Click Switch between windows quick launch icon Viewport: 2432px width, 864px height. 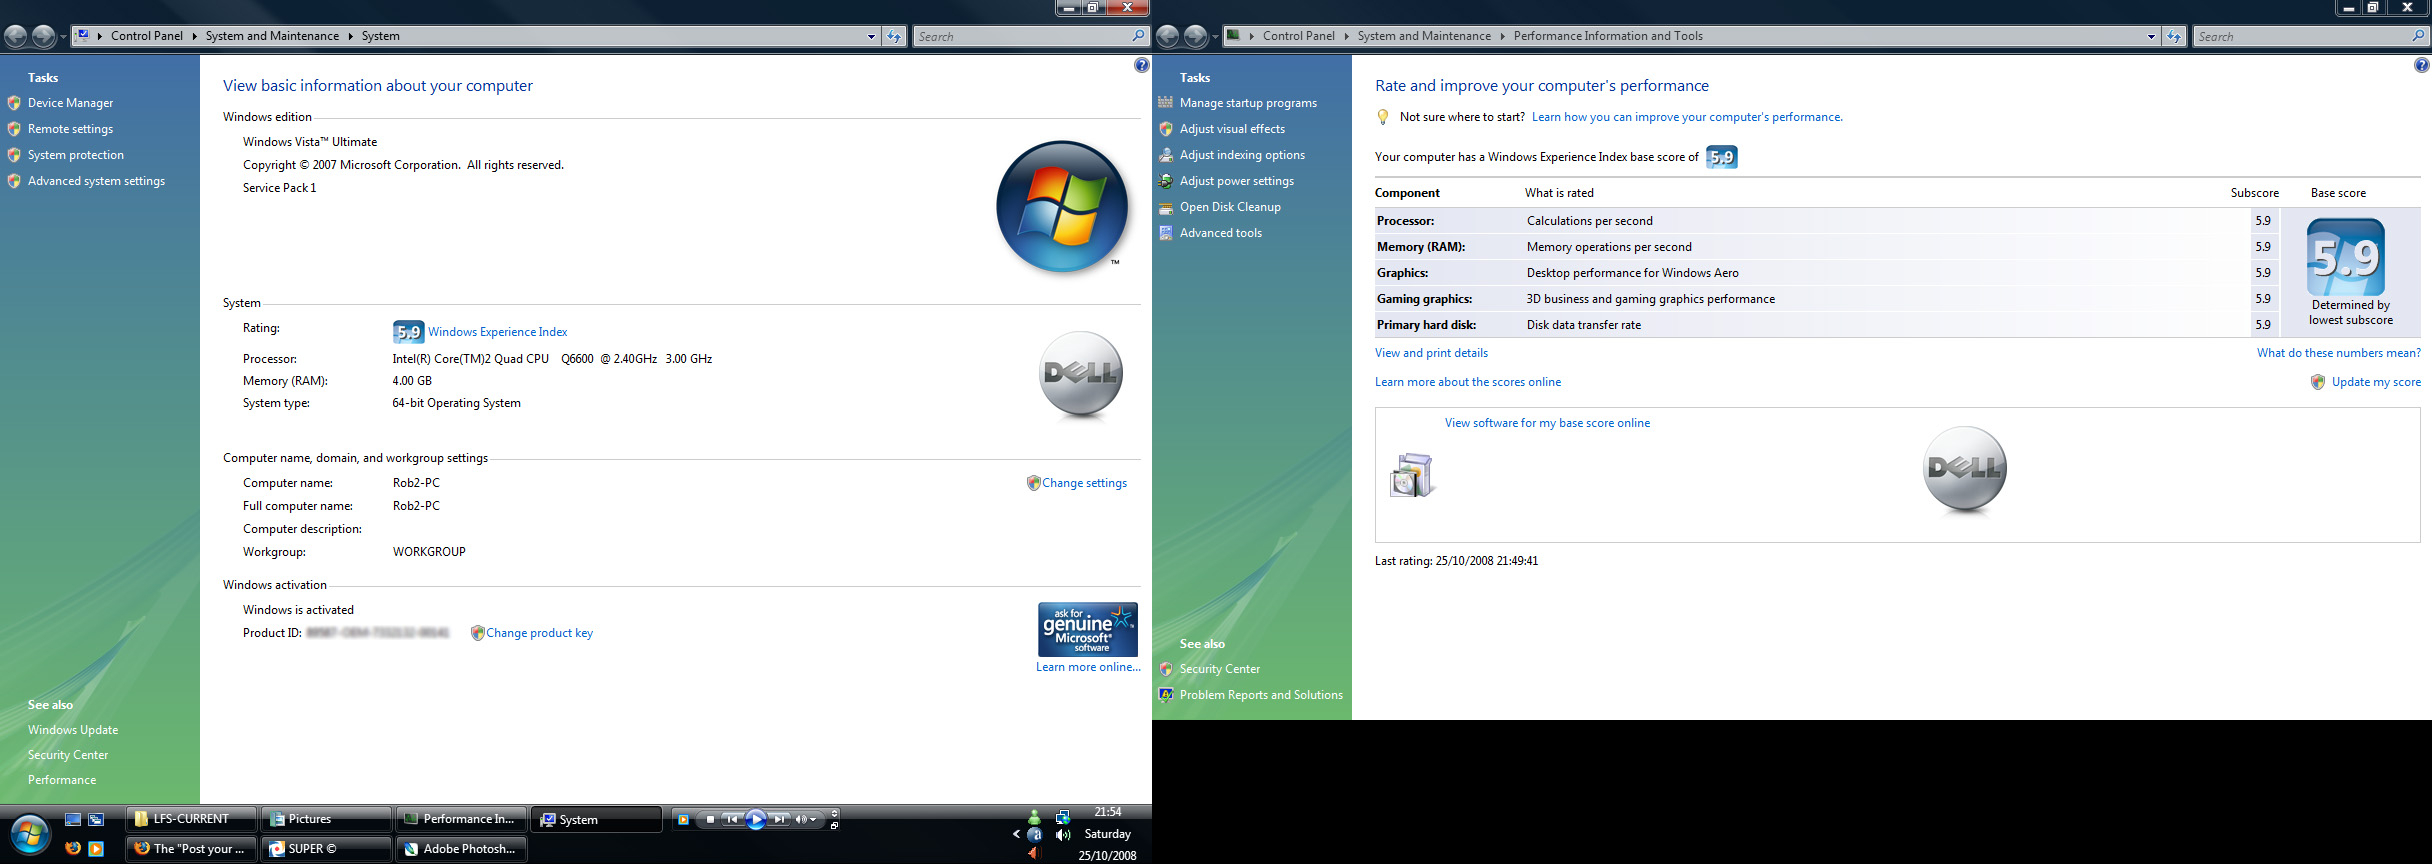[96, 820]
